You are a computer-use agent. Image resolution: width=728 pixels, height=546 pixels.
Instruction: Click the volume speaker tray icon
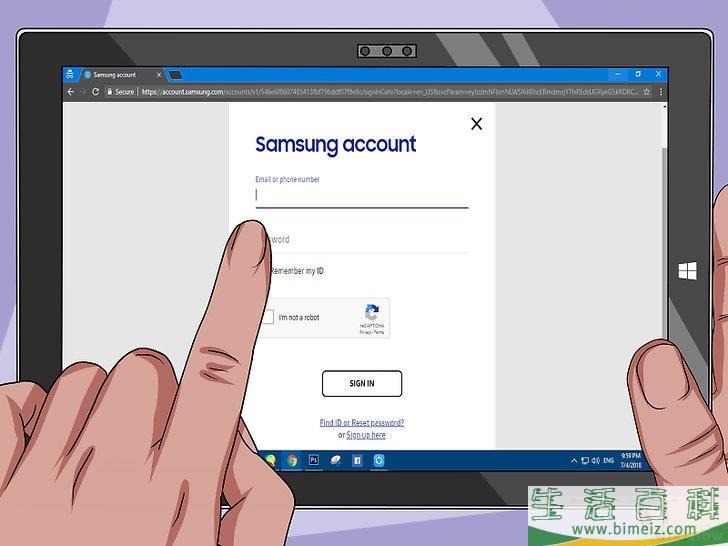pos(595,461)
